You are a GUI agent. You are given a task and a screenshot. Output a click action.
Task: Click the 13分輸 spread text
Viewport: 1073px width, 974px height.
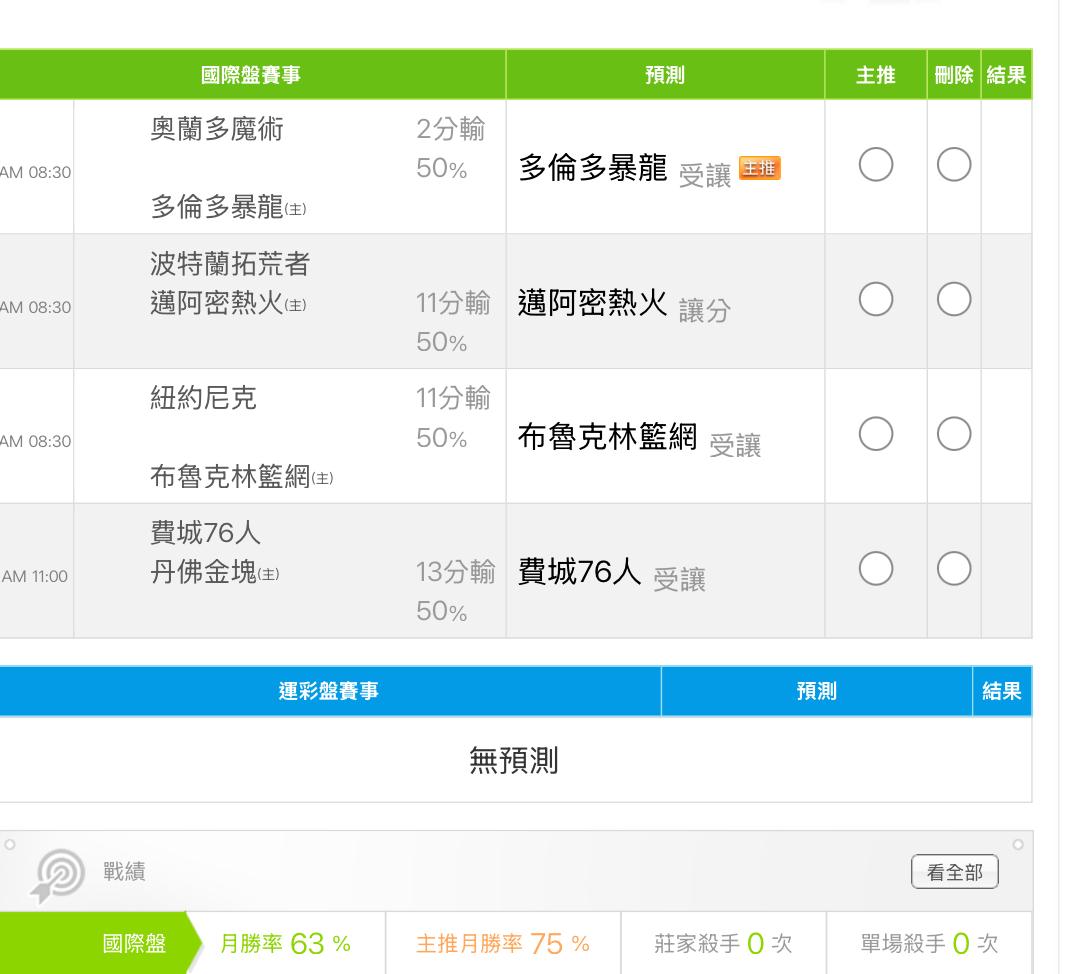[456, 572]
